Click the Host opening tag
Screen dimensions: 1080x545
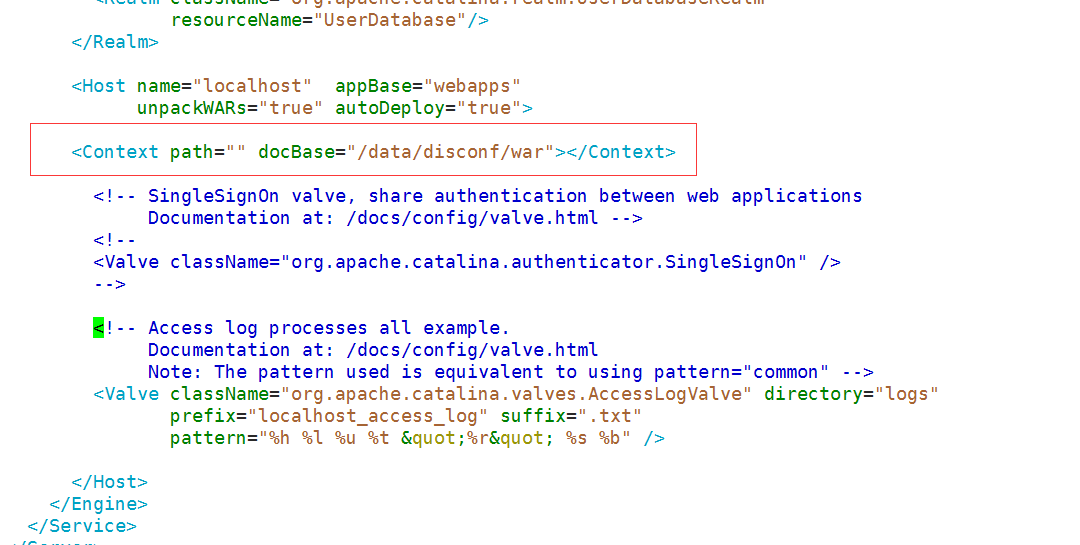[x=98, y=86]
